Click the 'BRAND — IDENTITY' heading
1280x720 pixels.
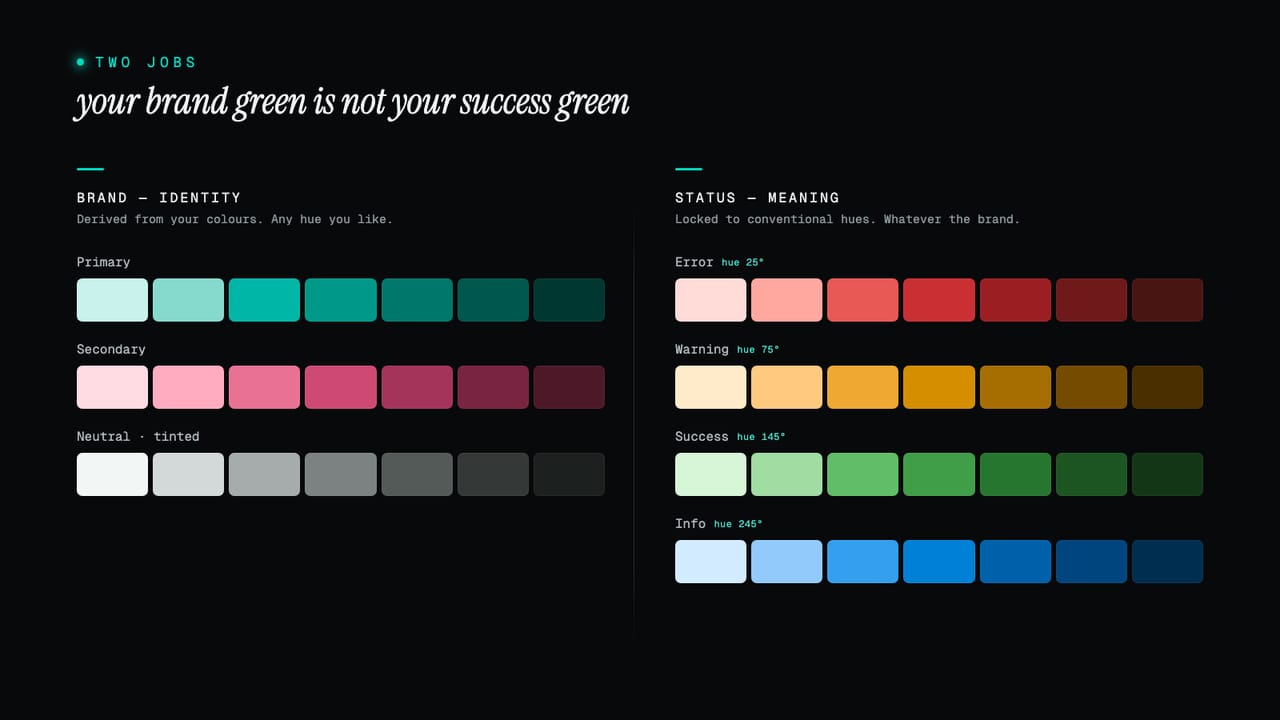(x=159, y=198)
